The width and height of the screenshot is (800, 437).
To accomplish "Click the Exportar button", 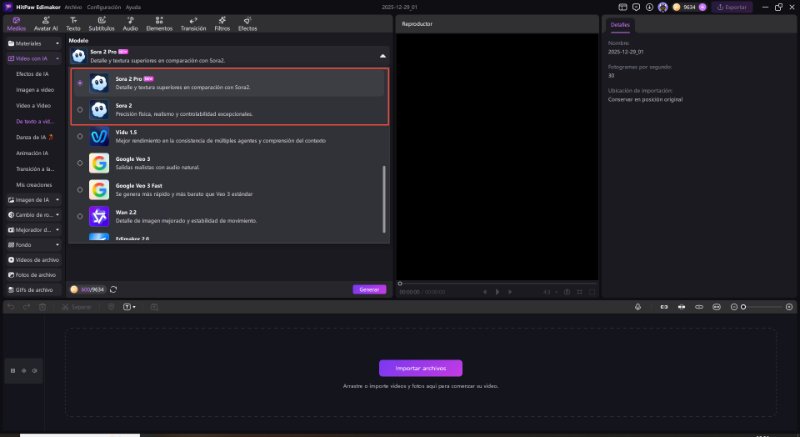I will tap(732, 7).
